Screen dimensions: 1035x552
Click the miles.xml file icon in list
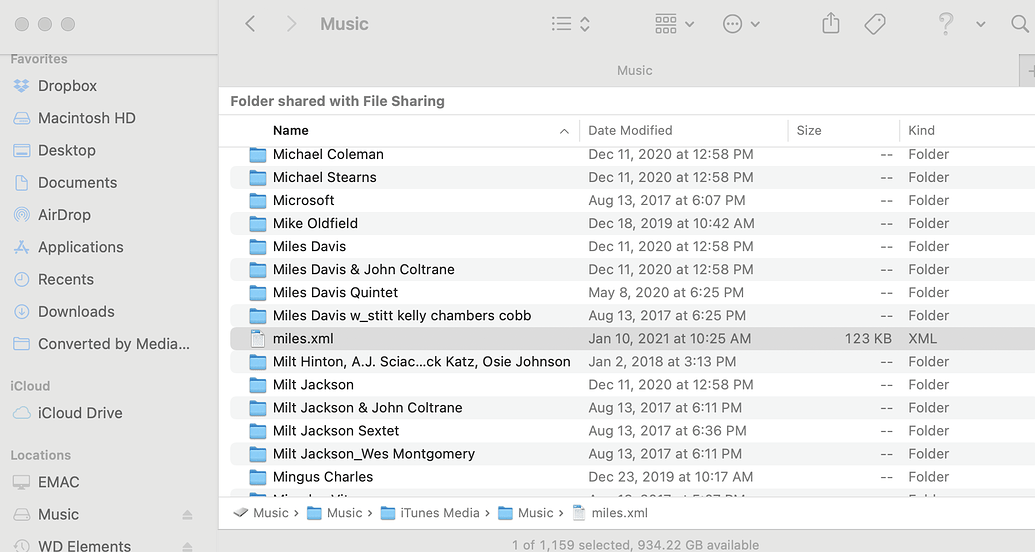click(257, 339)
